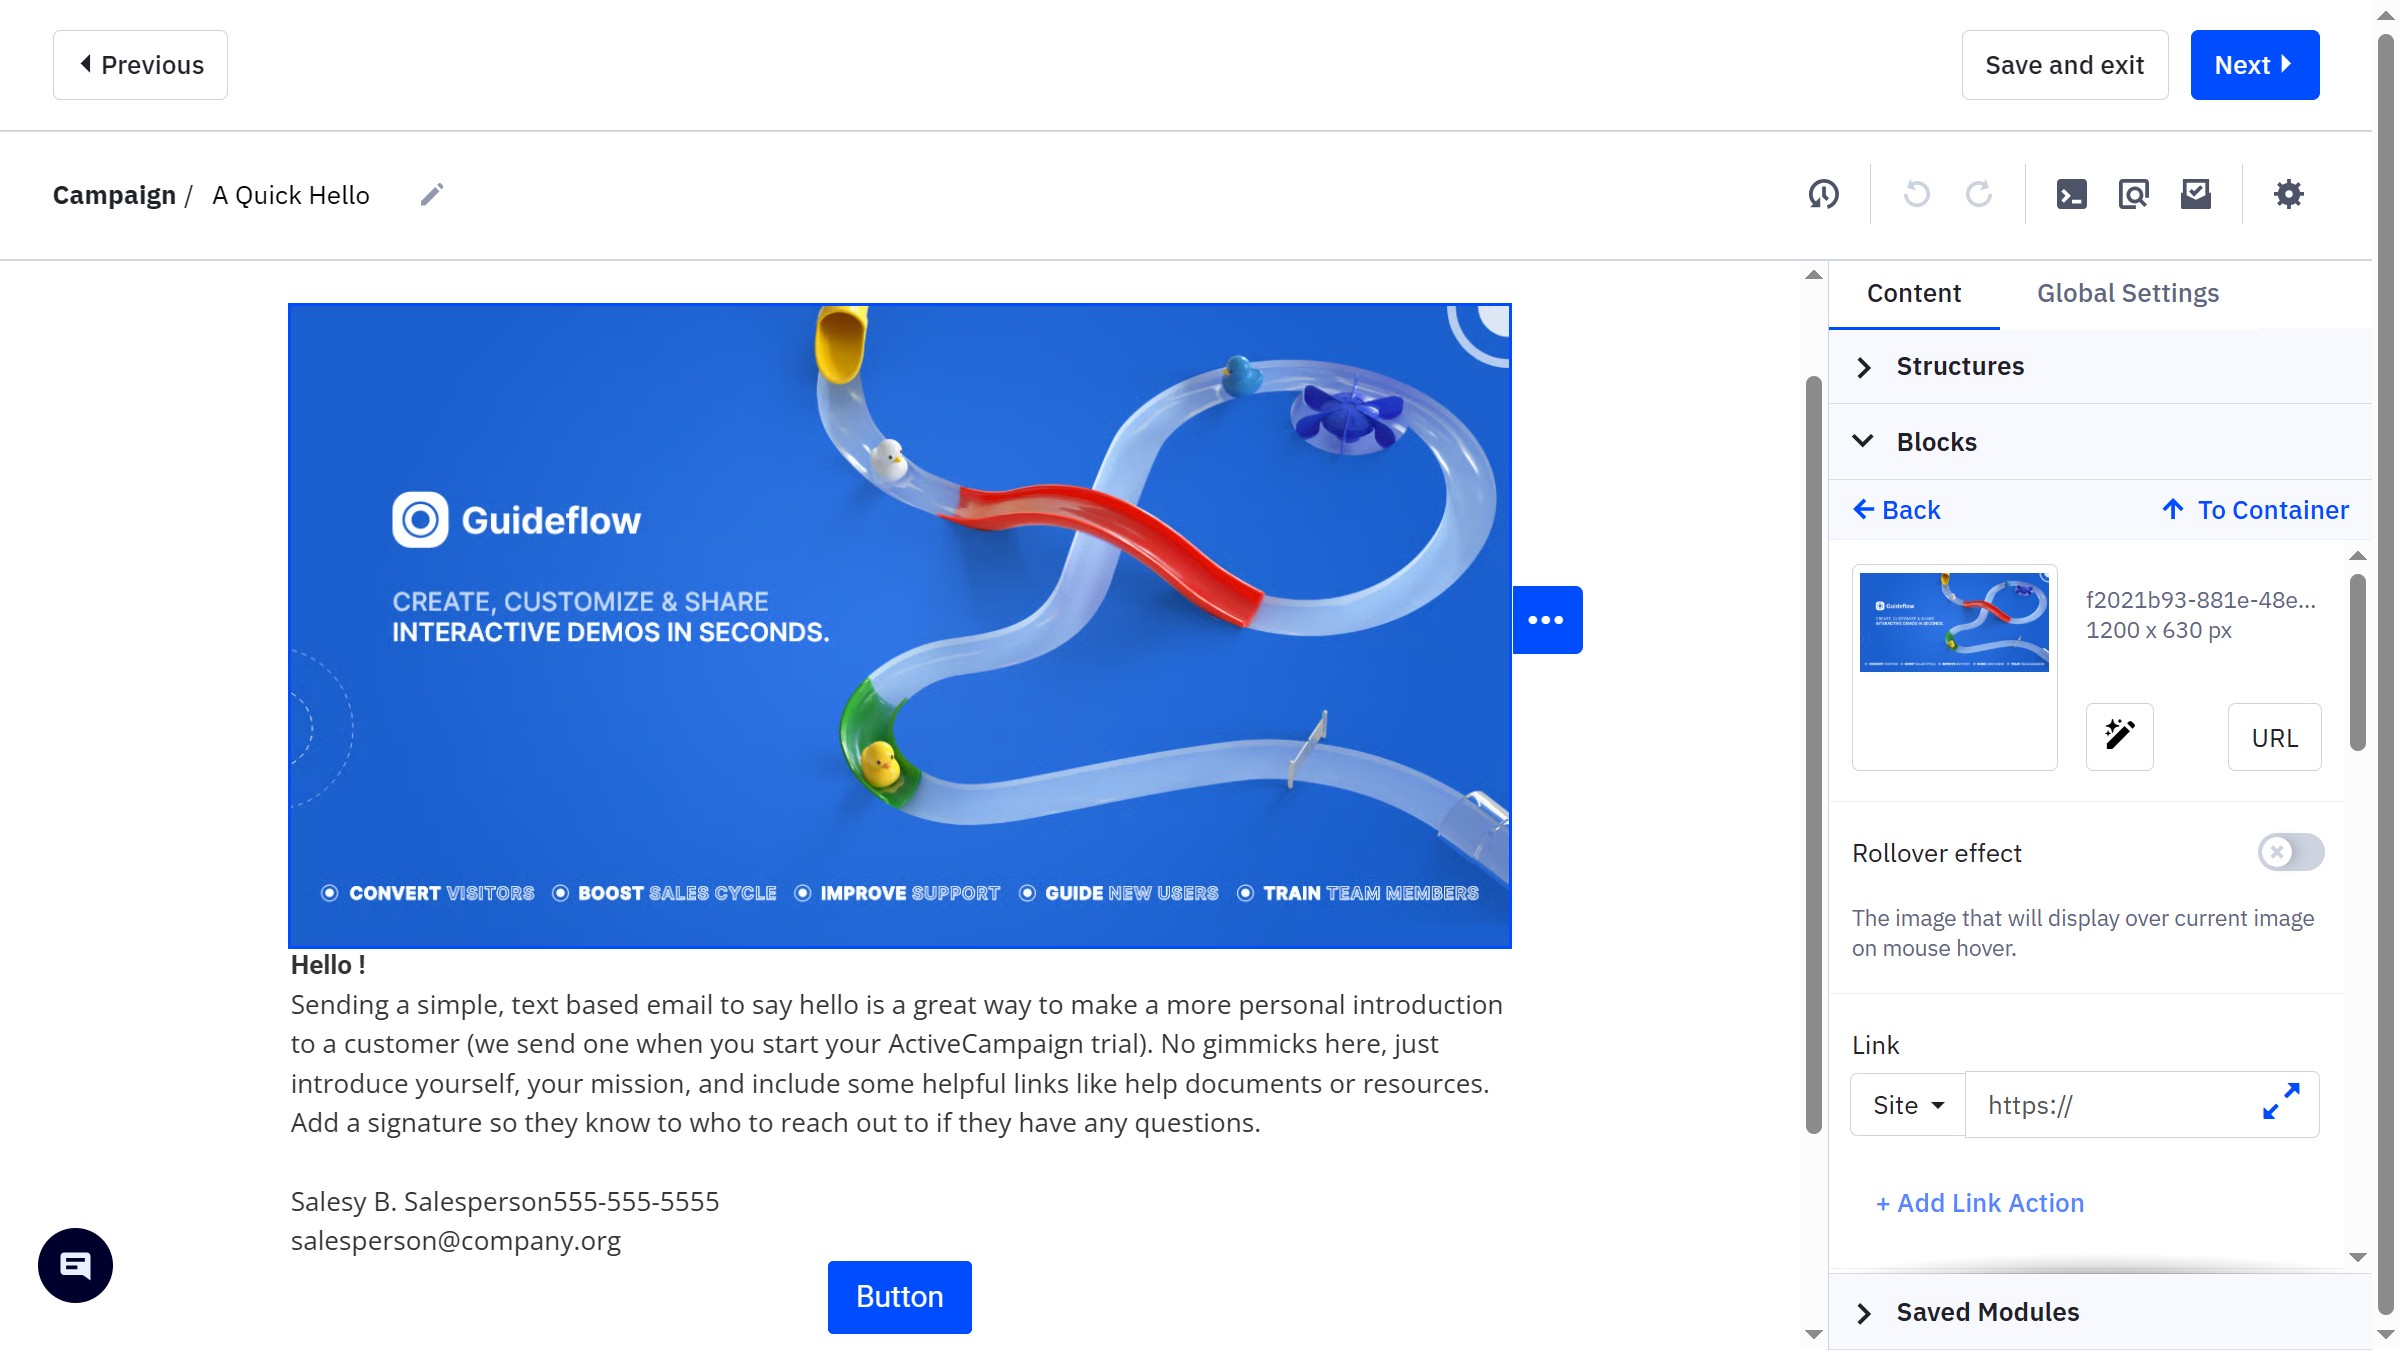Collapse the Blocks section

(1935, 442)
